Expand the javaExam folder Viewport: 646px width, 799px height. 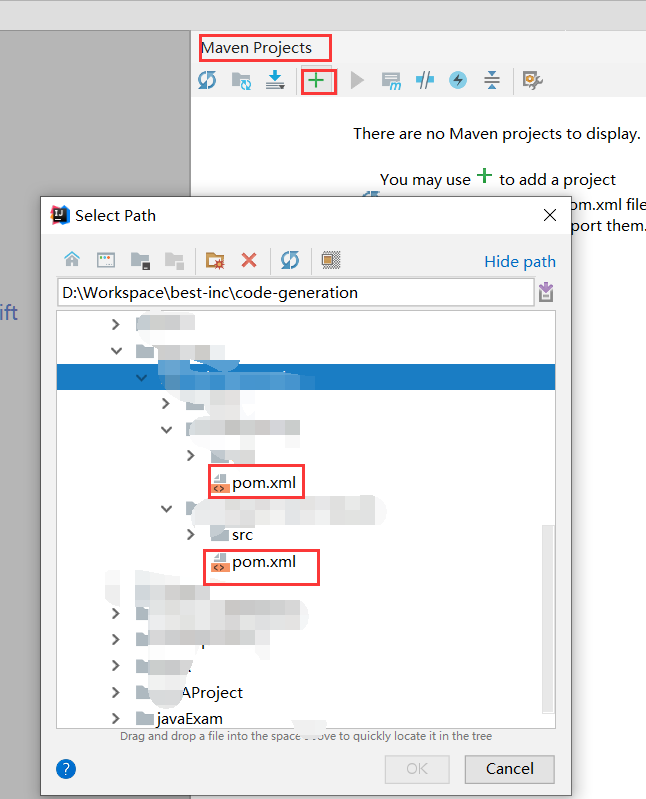point(116,718)
